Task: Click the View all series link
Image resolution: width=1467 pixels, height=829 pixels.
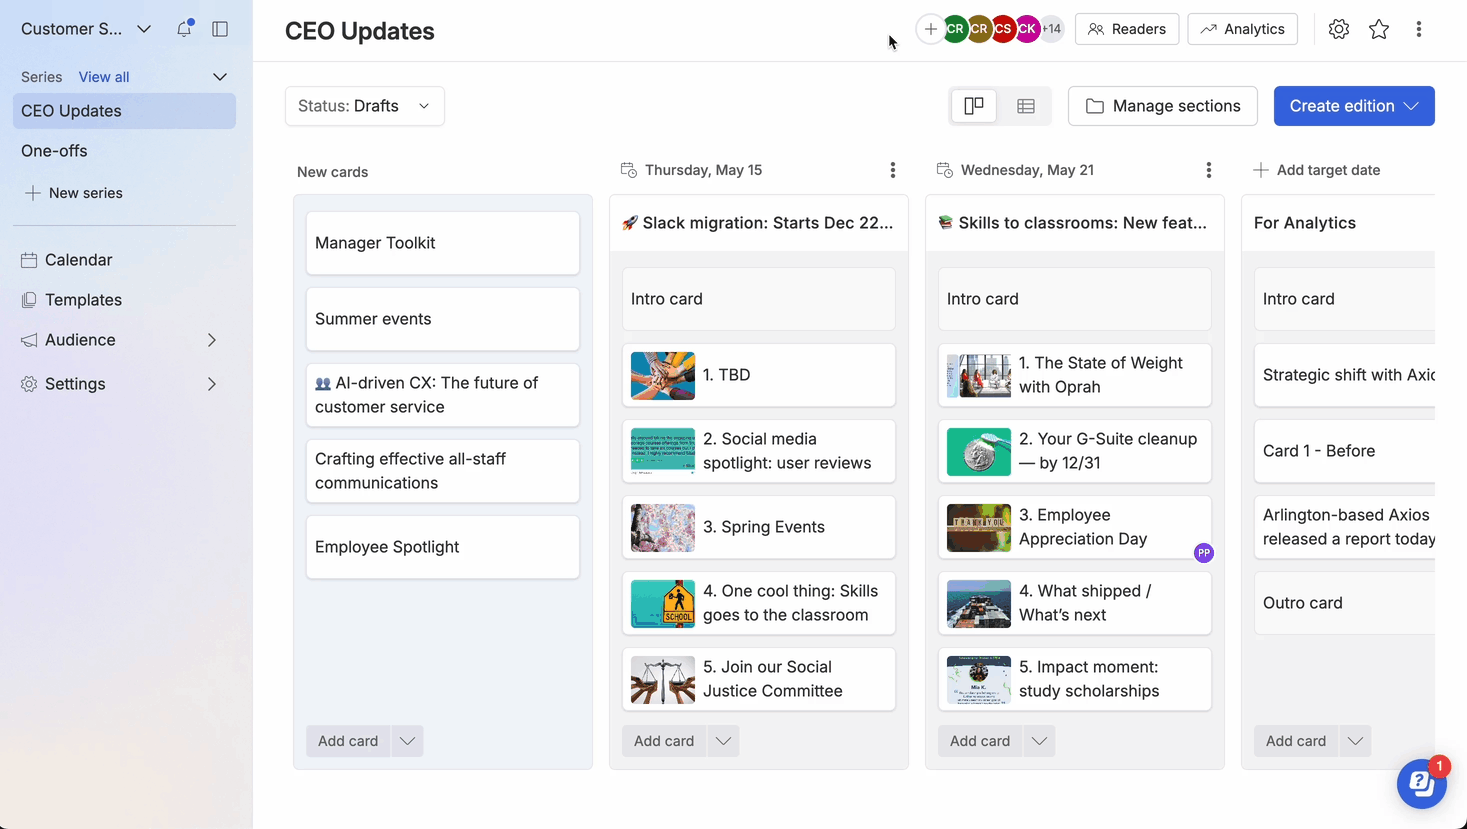Action: (104, 77)
